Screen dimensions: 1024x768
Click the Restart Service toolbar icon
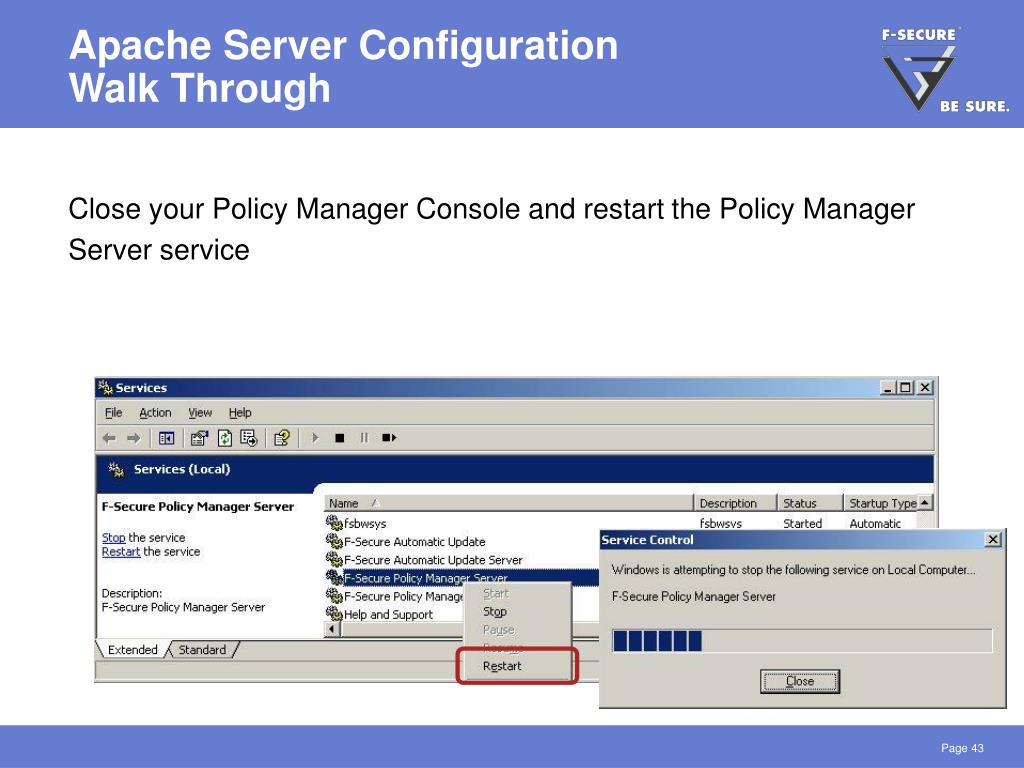click(389, 438)
